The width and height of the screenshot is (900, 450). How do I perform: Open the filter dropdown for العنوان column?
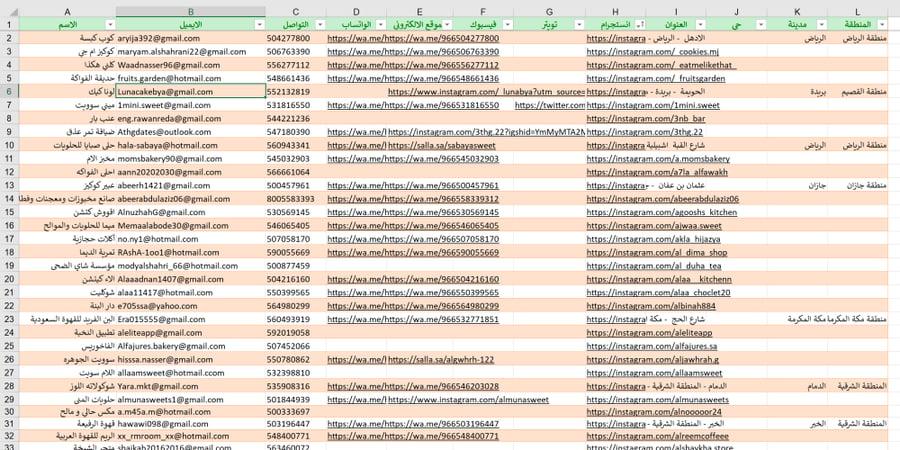coord(700,24)
